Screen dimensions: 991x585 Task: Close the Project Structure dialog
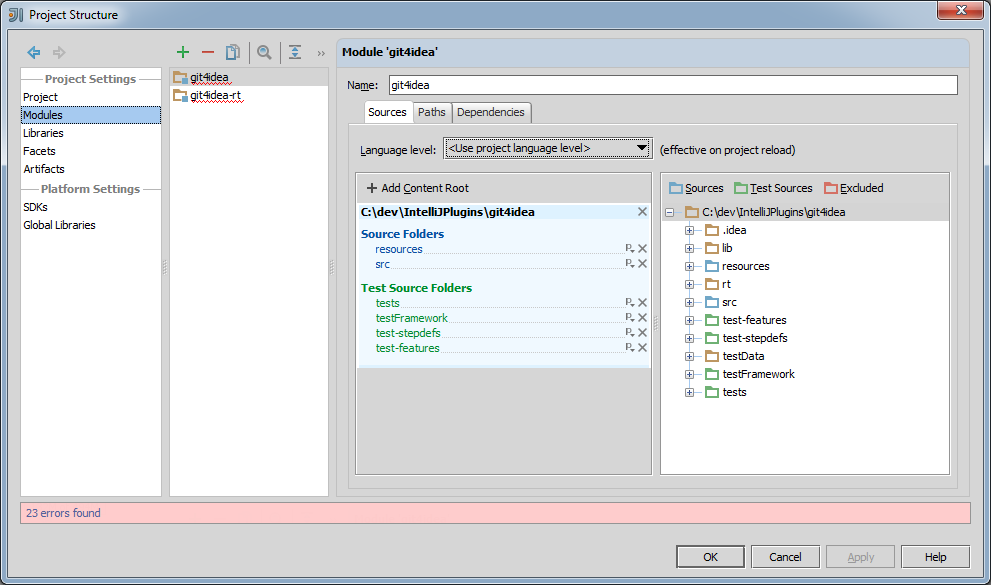(x=960, y=10)
